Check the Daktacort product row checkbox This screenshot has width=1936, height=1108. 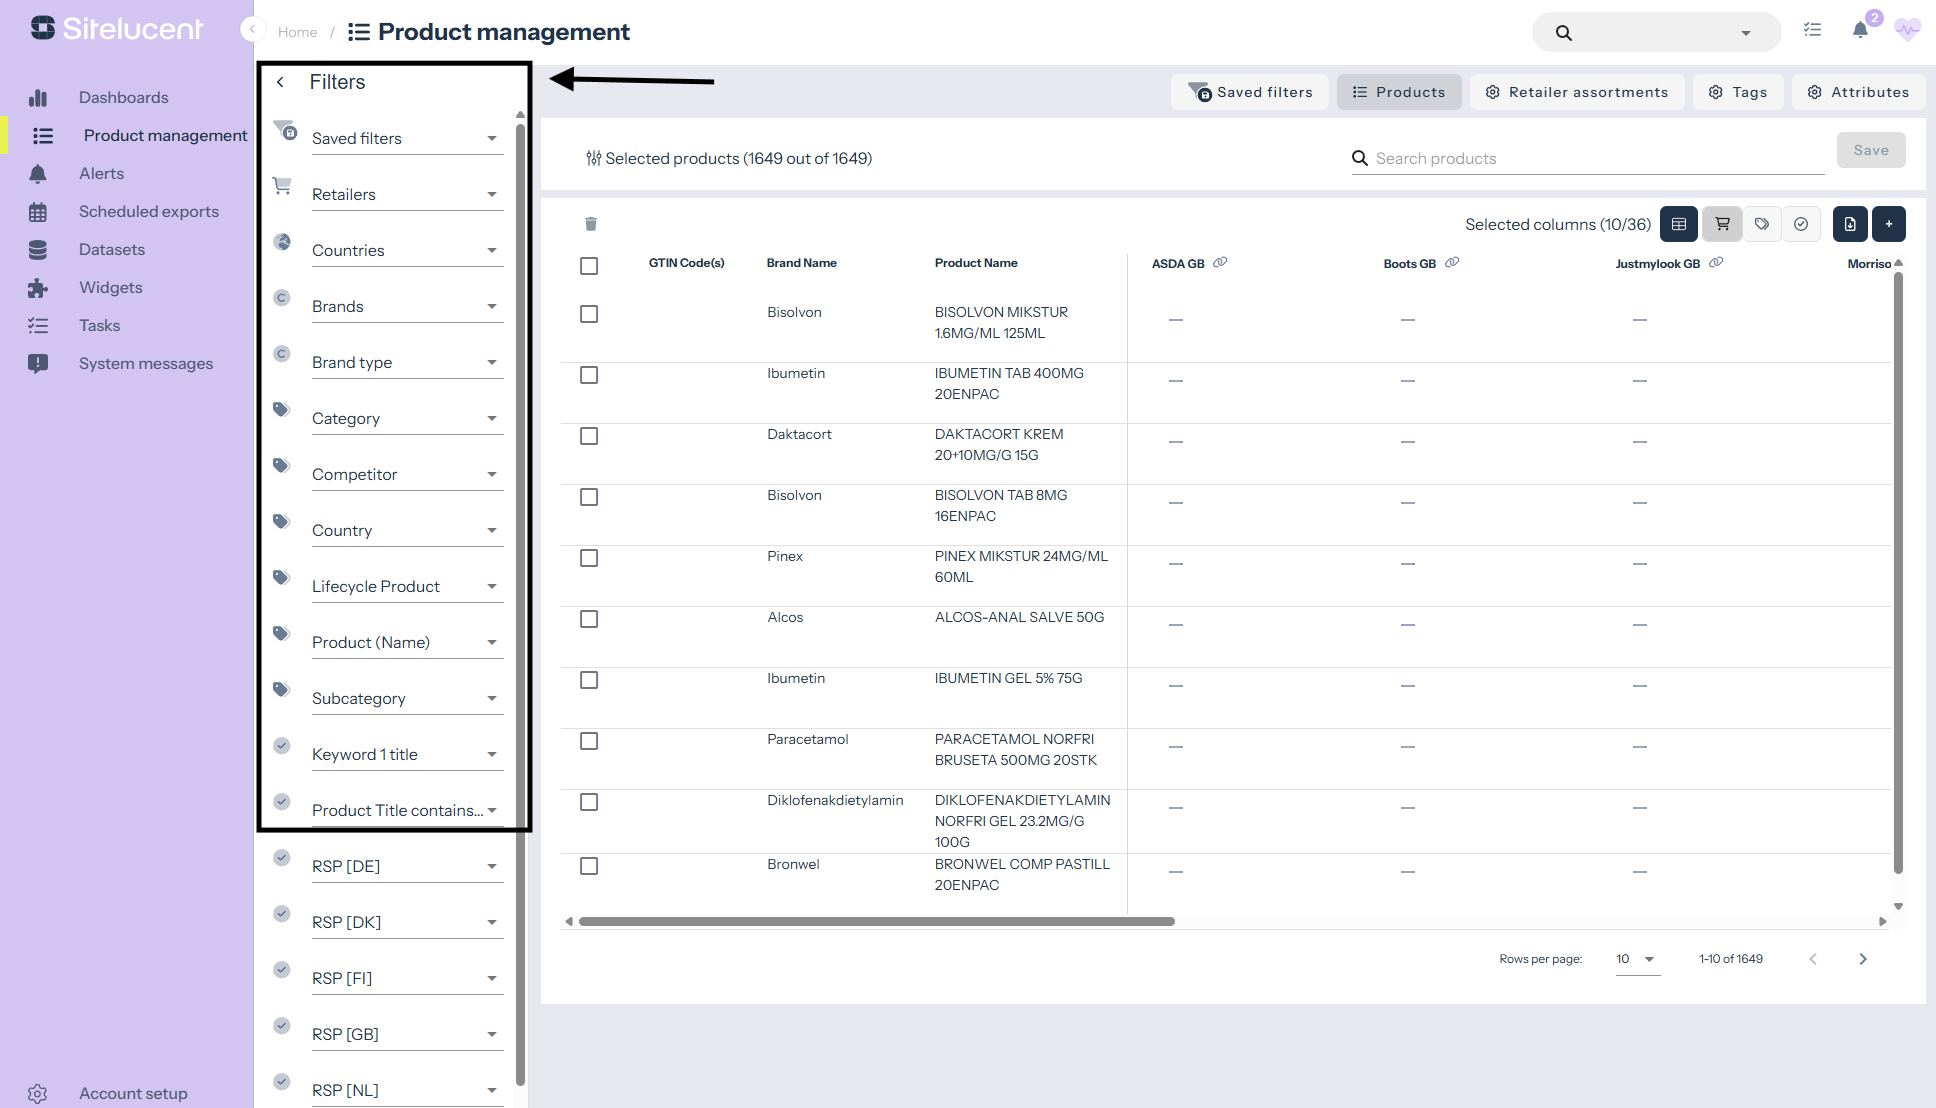589,436
